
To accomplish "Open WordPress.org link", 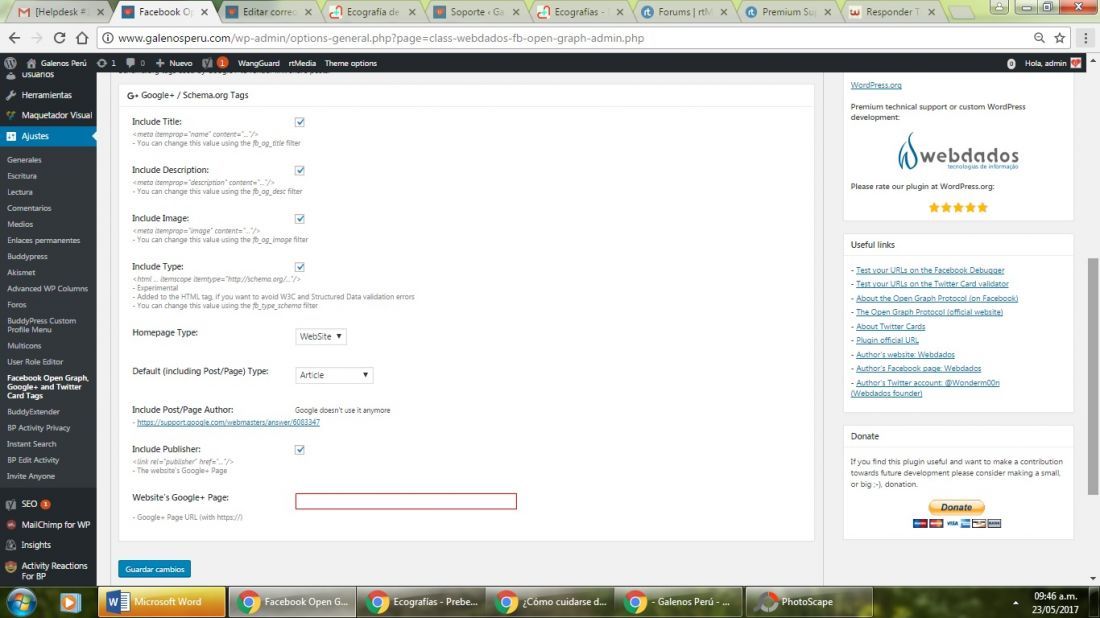I will point(876,85).
